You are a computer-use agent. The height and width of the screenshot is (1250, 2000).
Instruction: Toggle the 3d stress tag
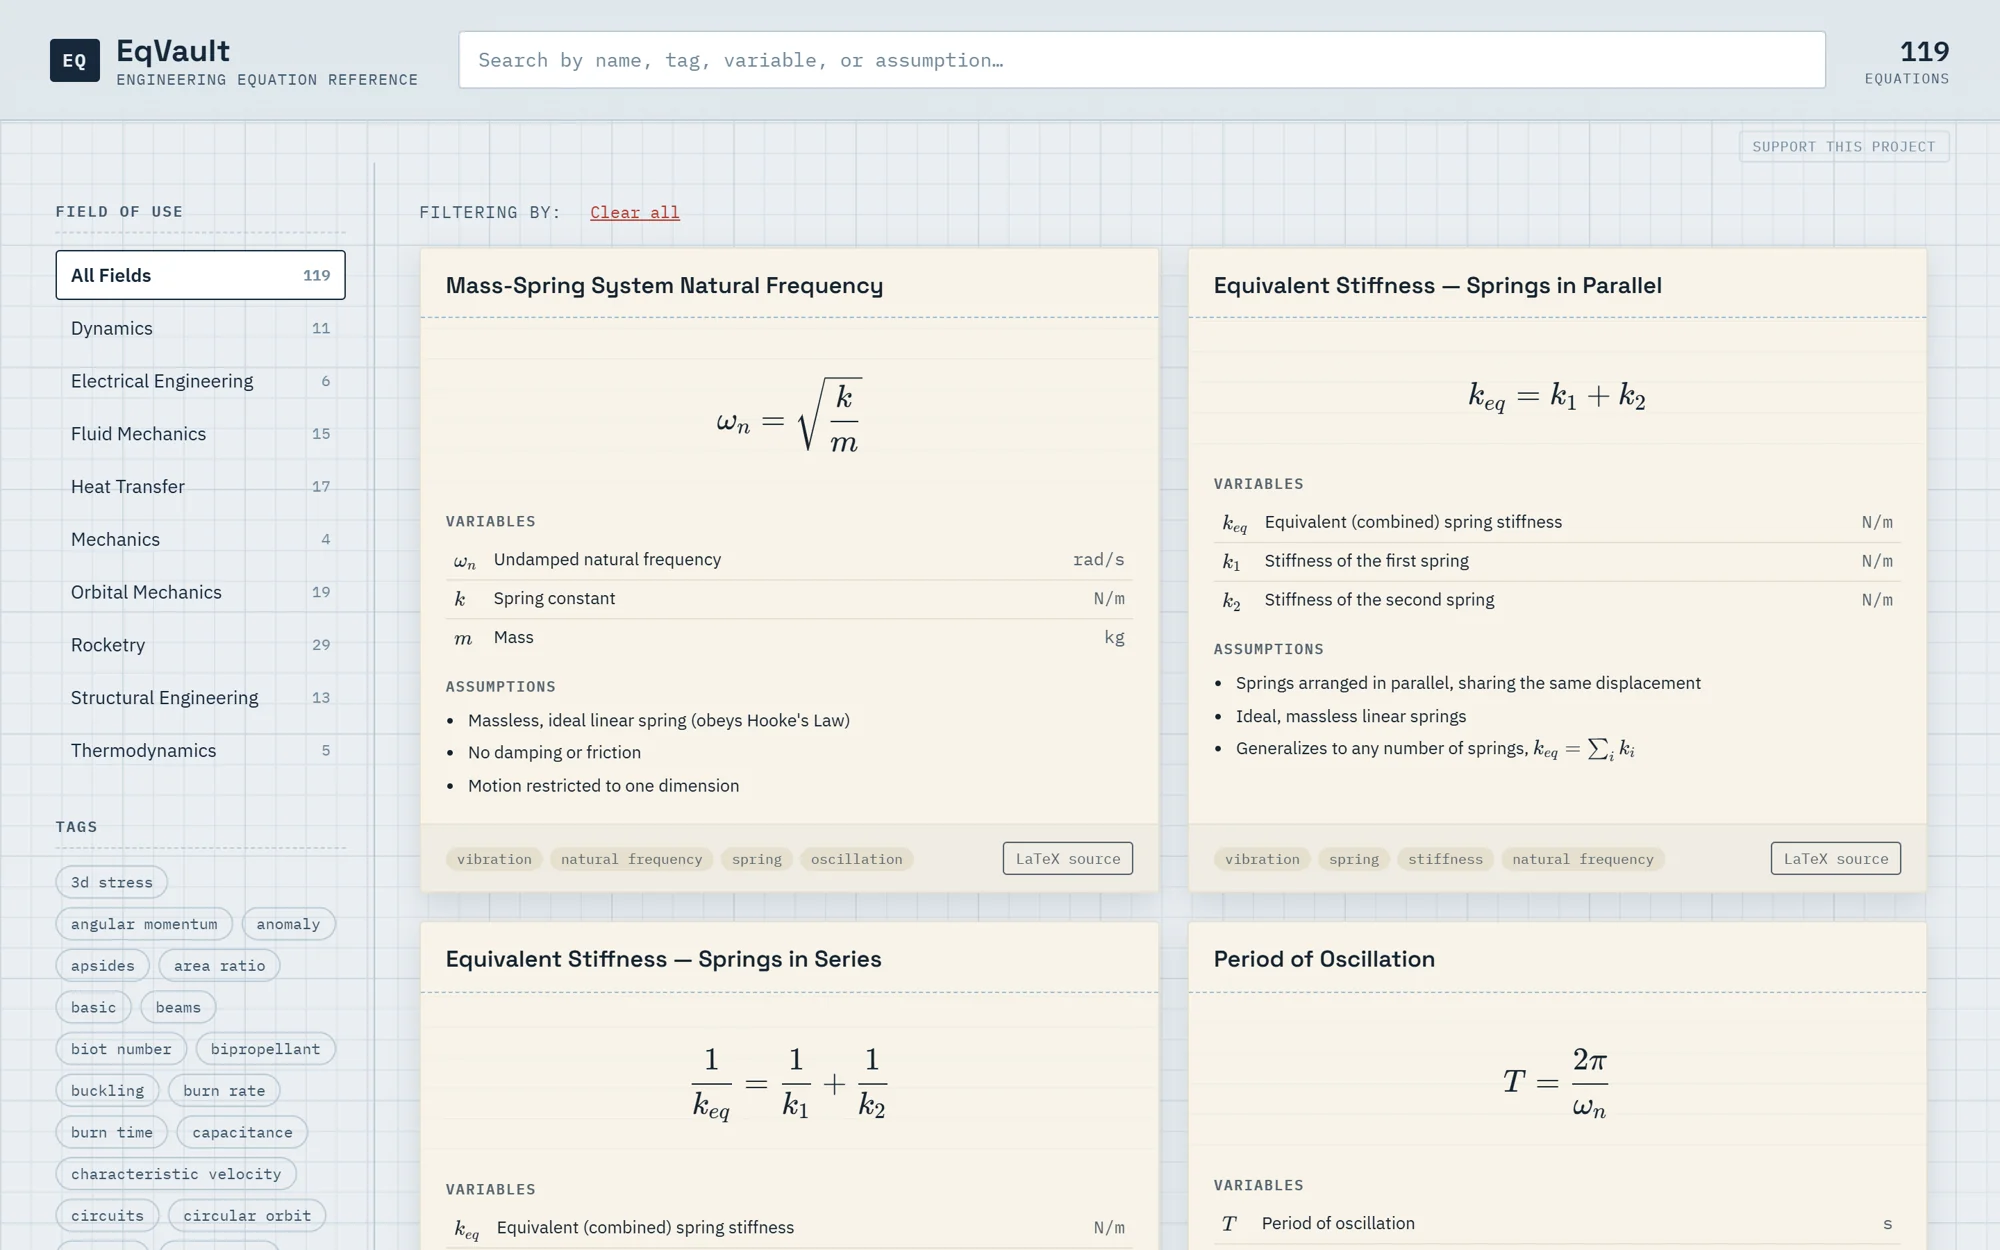tap(112, 882)
